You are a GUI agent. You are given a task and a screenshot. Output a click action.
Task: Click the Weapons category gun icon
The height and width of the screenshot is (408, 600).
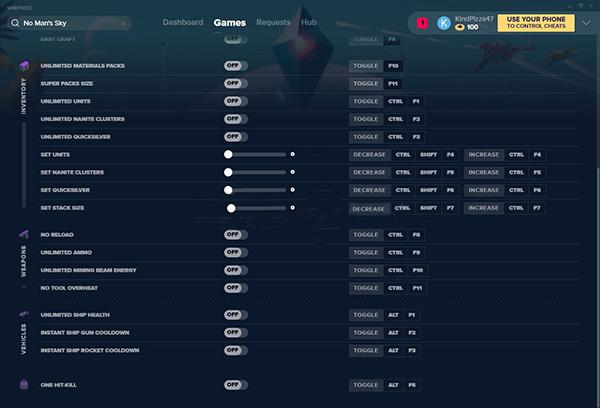(24, 234)
